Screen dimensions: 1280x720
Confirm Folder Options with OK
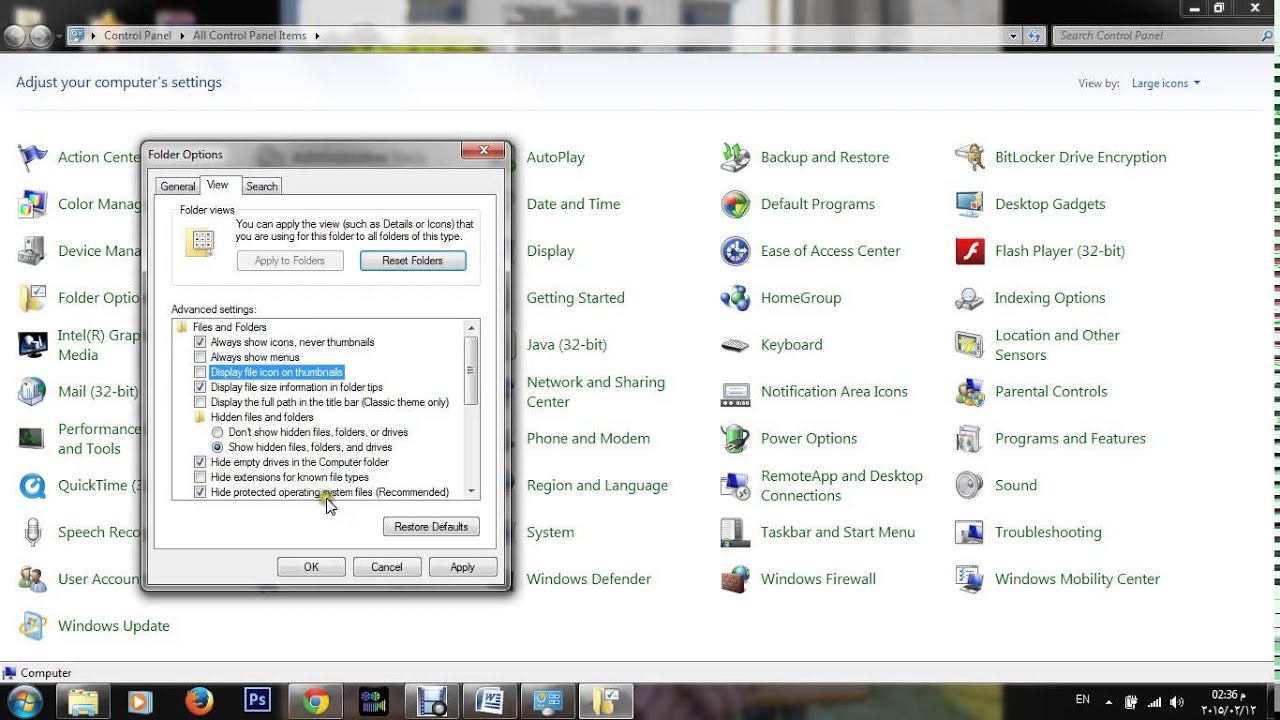click(x=311, y=567)
